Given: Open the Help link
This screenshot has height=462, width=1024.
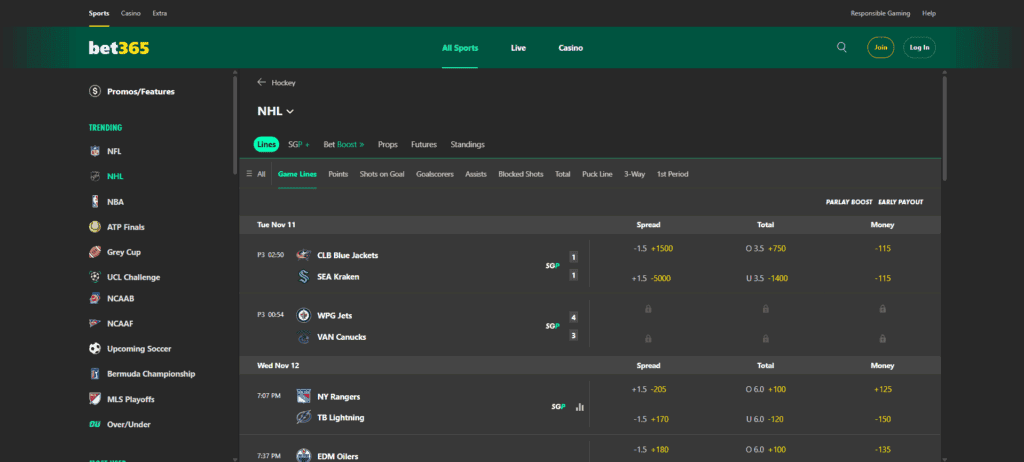Looking at the screenshot, I should coord(929,13).
